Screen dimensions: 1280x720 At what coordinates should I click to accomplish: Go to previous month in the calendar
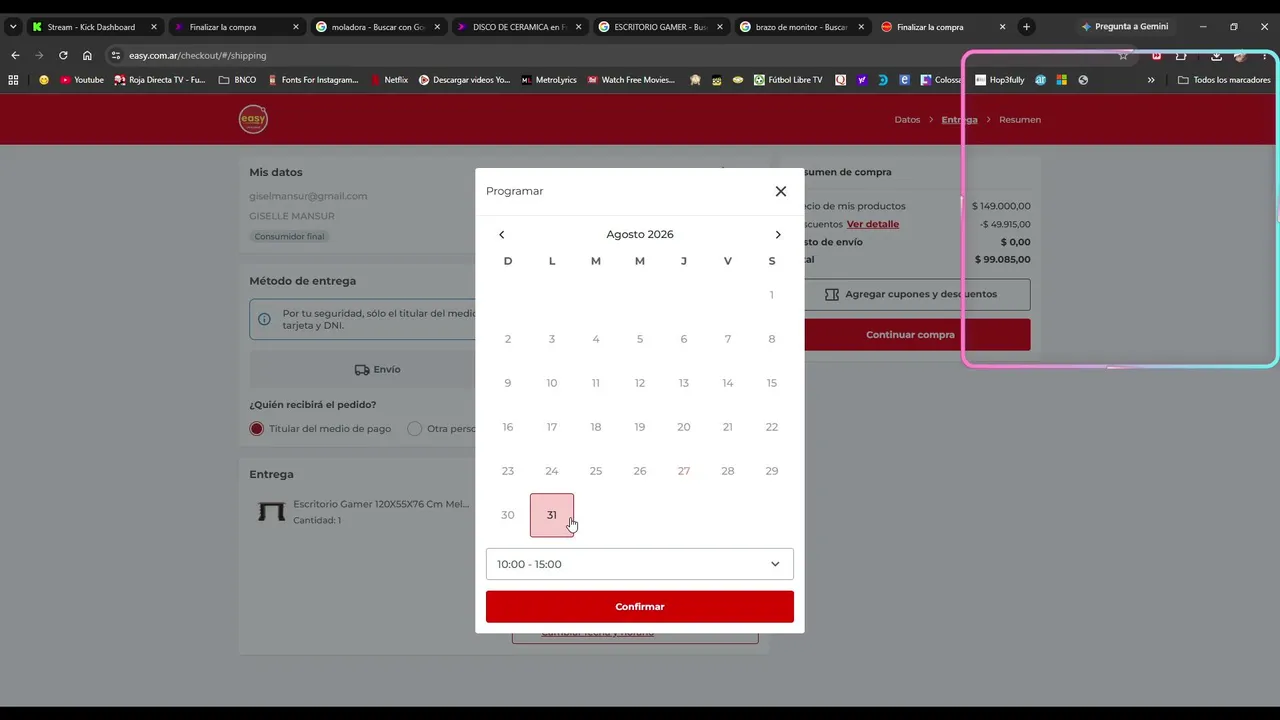point(502,234)
